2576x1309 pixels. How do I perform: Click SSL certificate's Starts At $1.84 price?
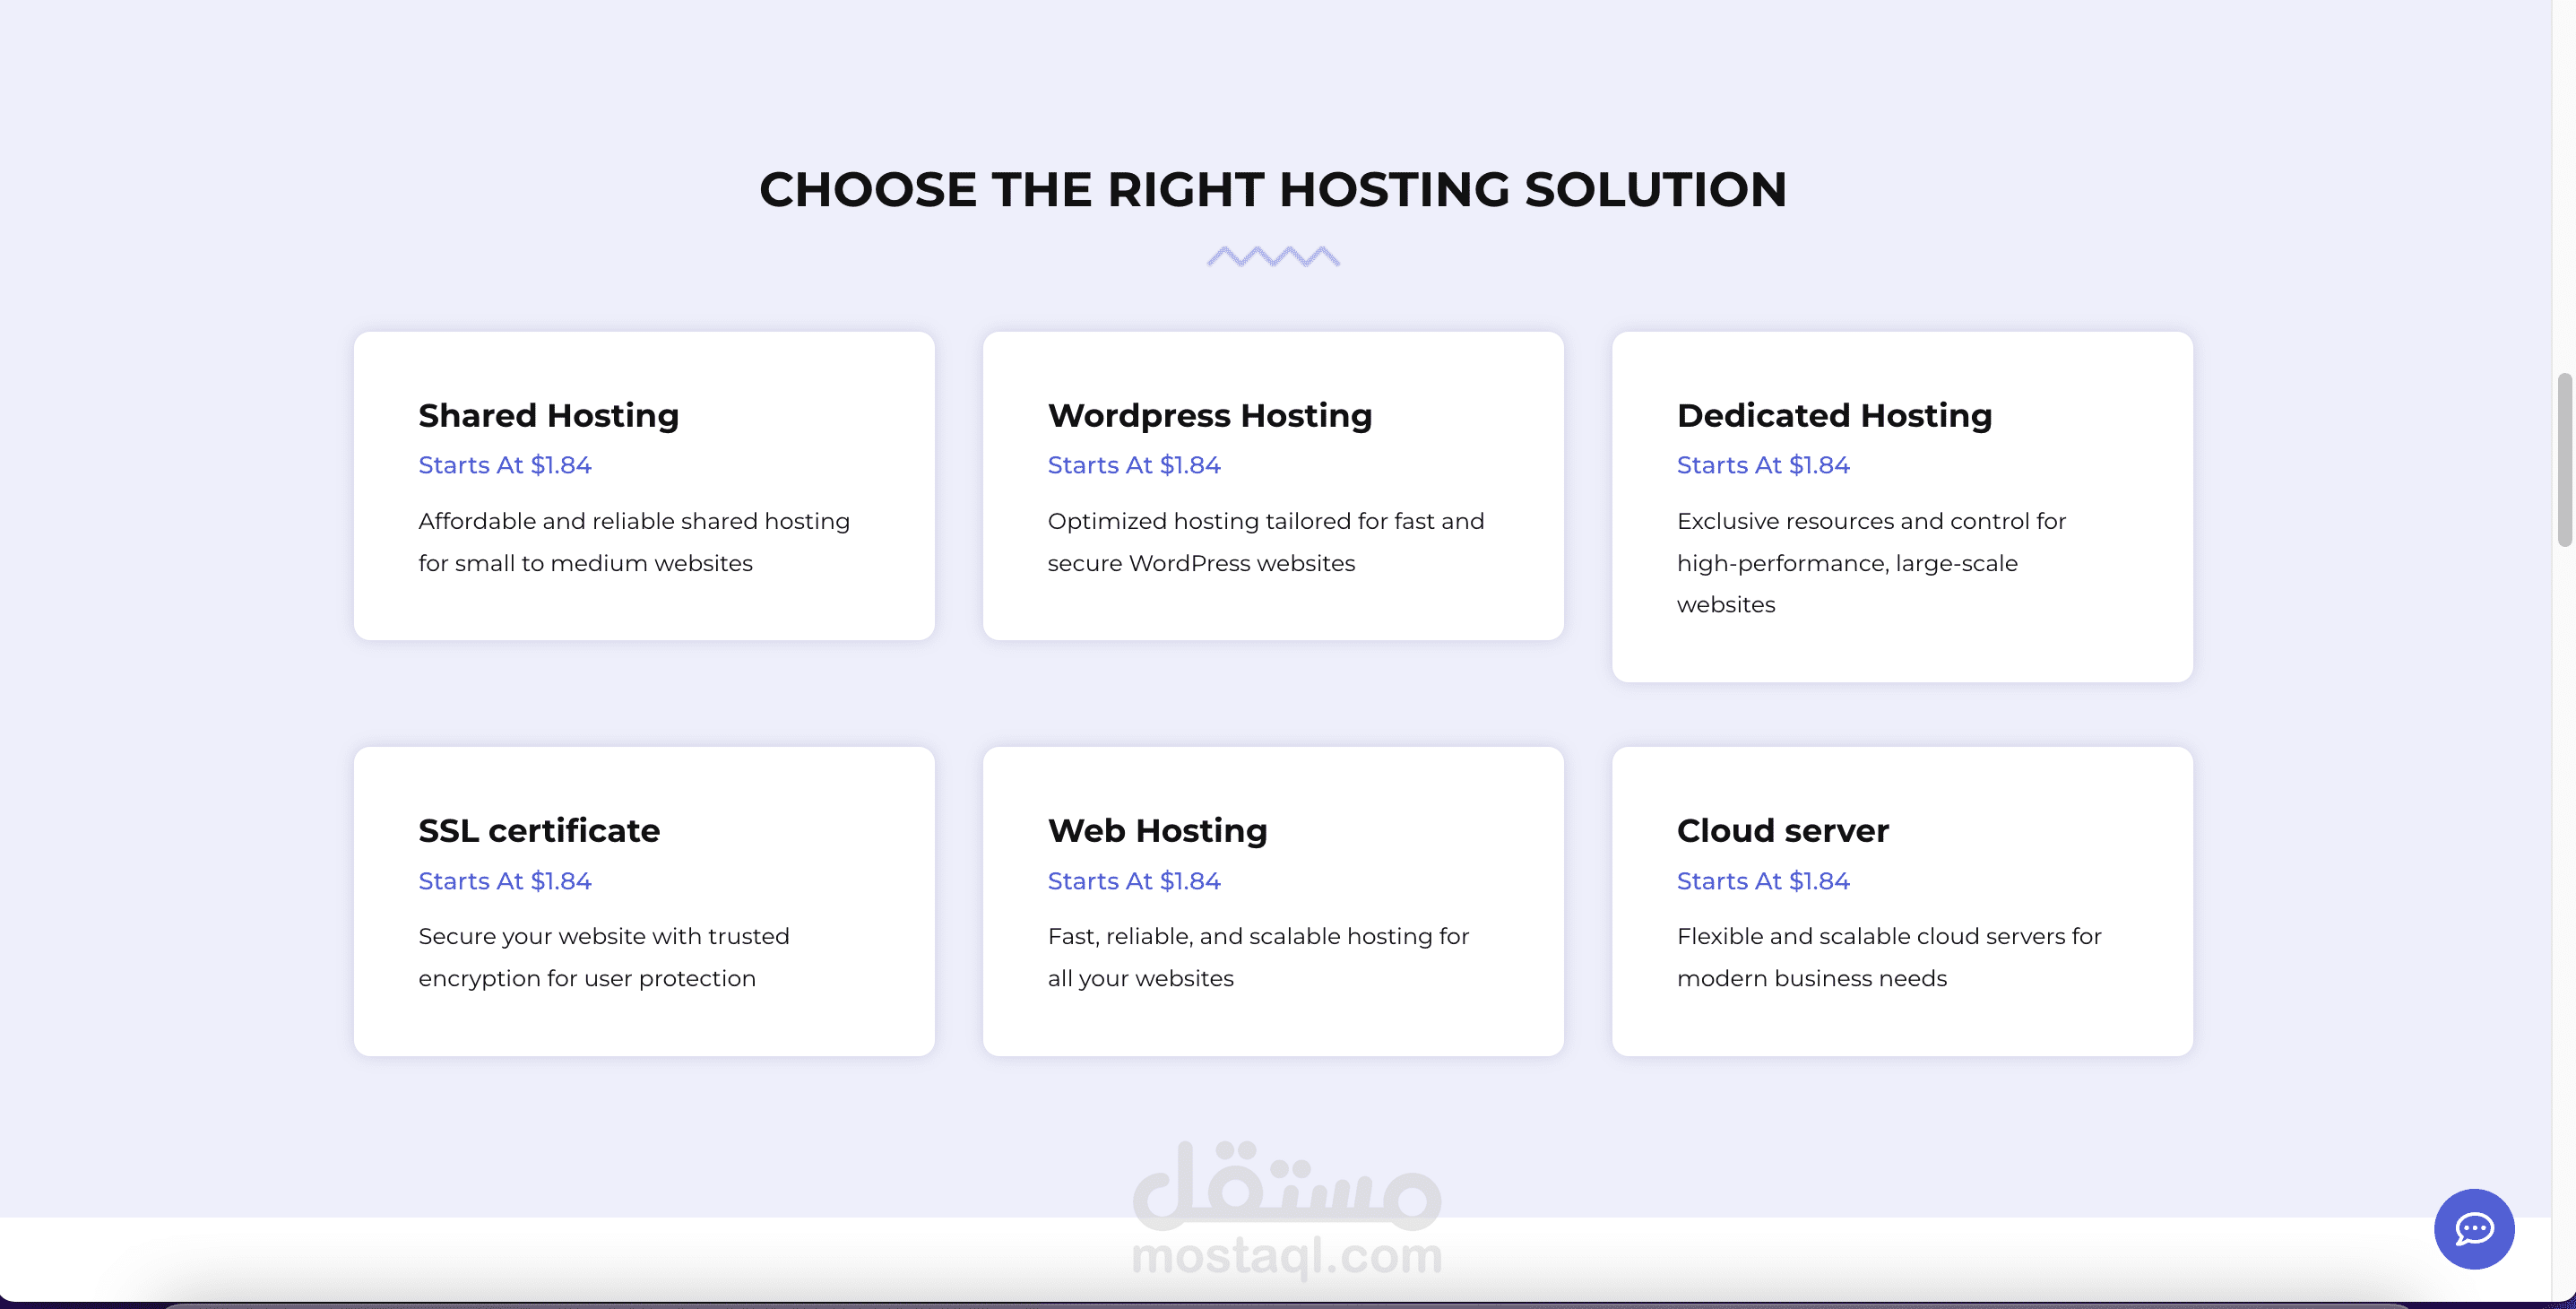point(504,881)
